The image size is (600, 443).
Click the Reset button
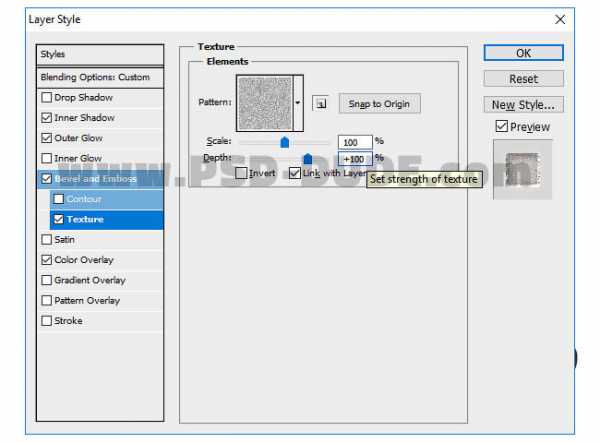point(523,79)
